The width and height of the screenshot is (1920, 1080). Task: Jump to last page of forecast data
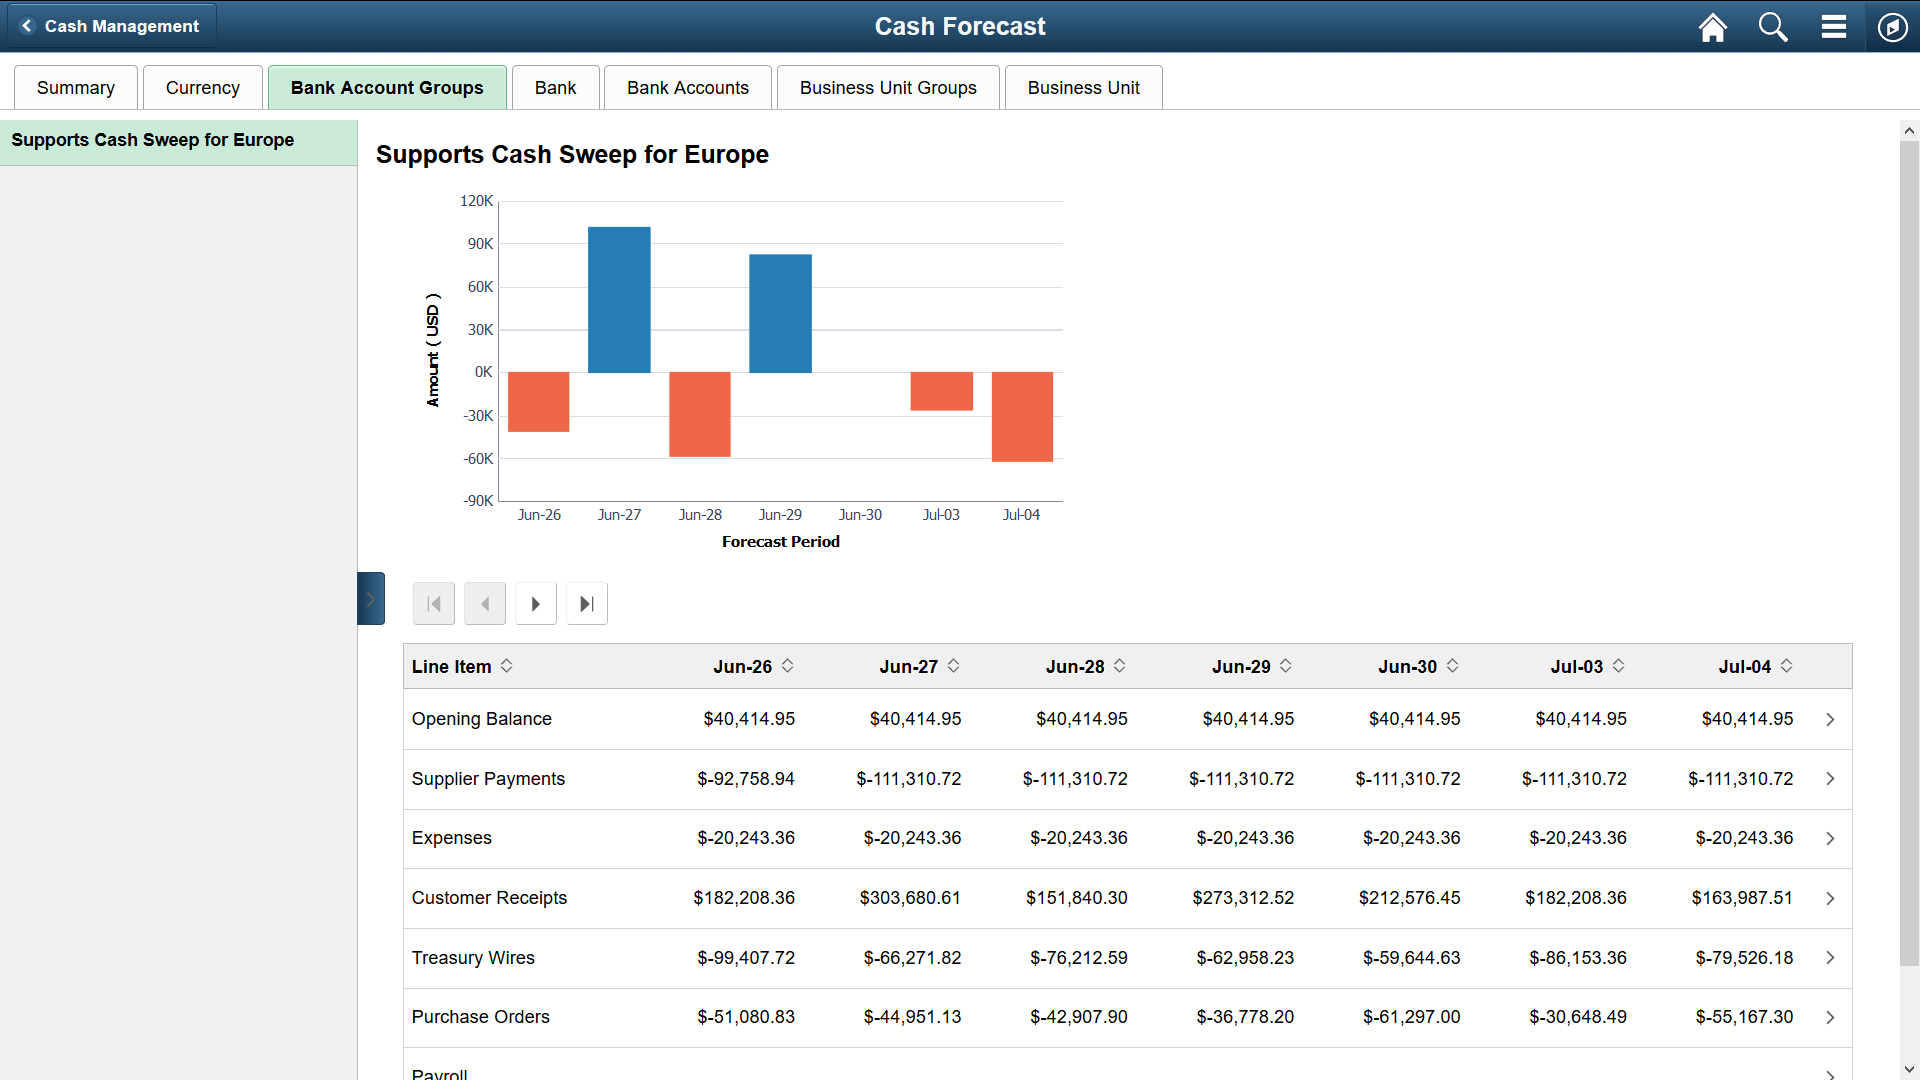[x=586, y=603]
